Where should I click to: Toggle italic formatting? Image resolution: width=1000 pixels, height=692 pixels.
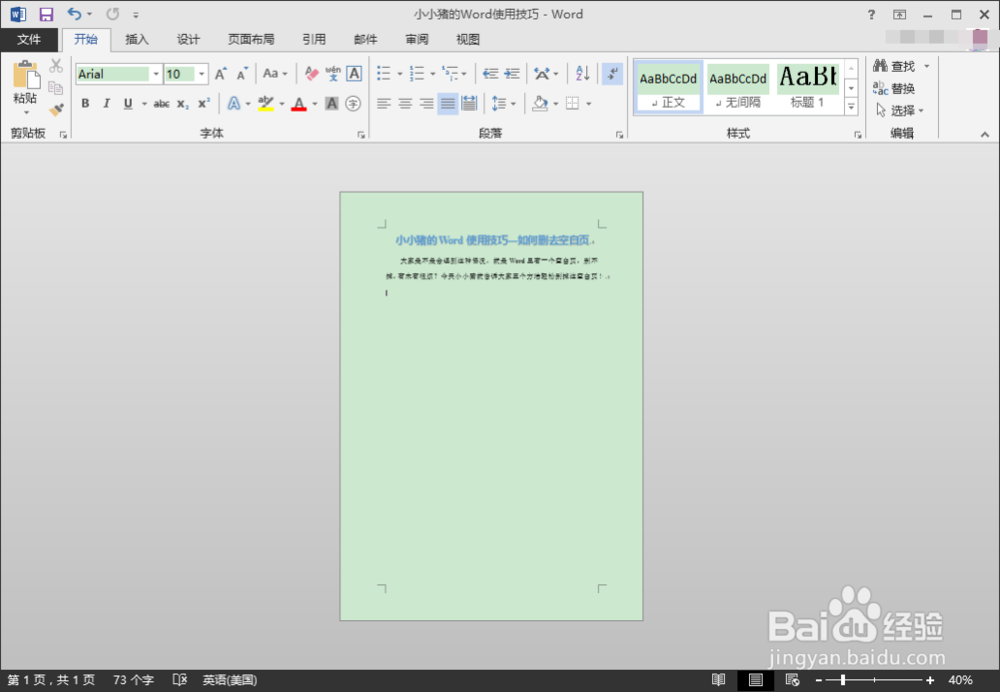[x=106, y=103]
